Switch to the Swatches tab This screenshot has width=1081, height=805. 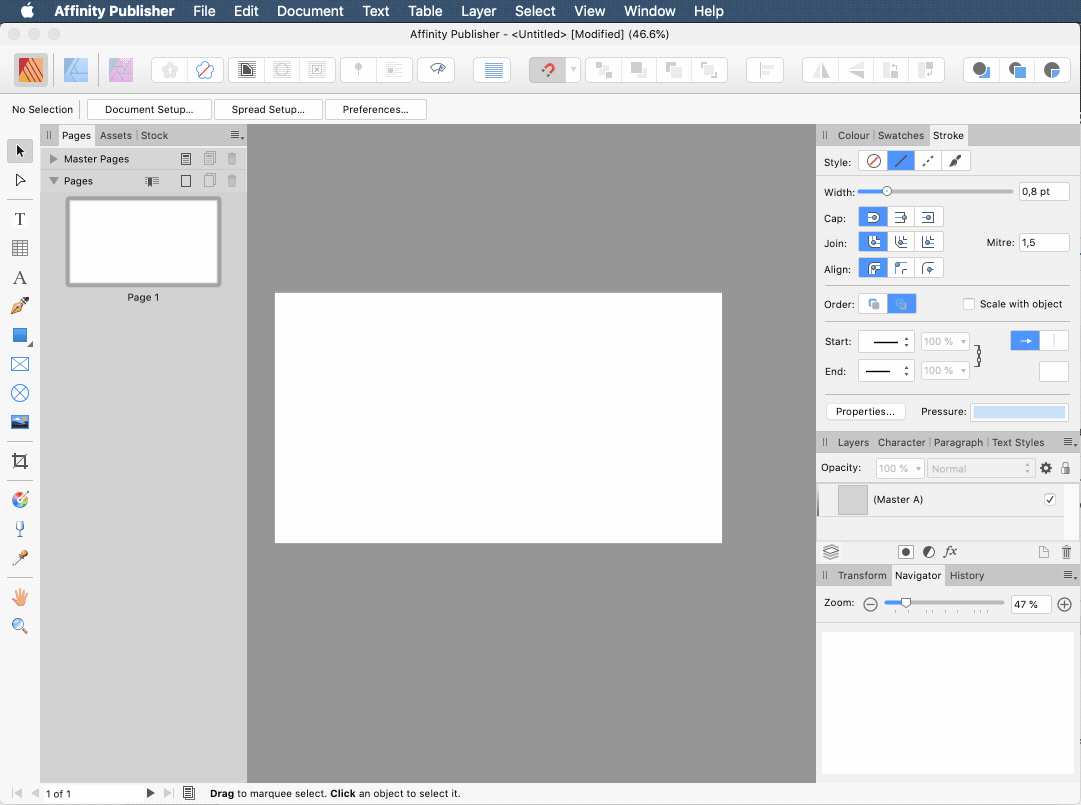coord(900,135)
